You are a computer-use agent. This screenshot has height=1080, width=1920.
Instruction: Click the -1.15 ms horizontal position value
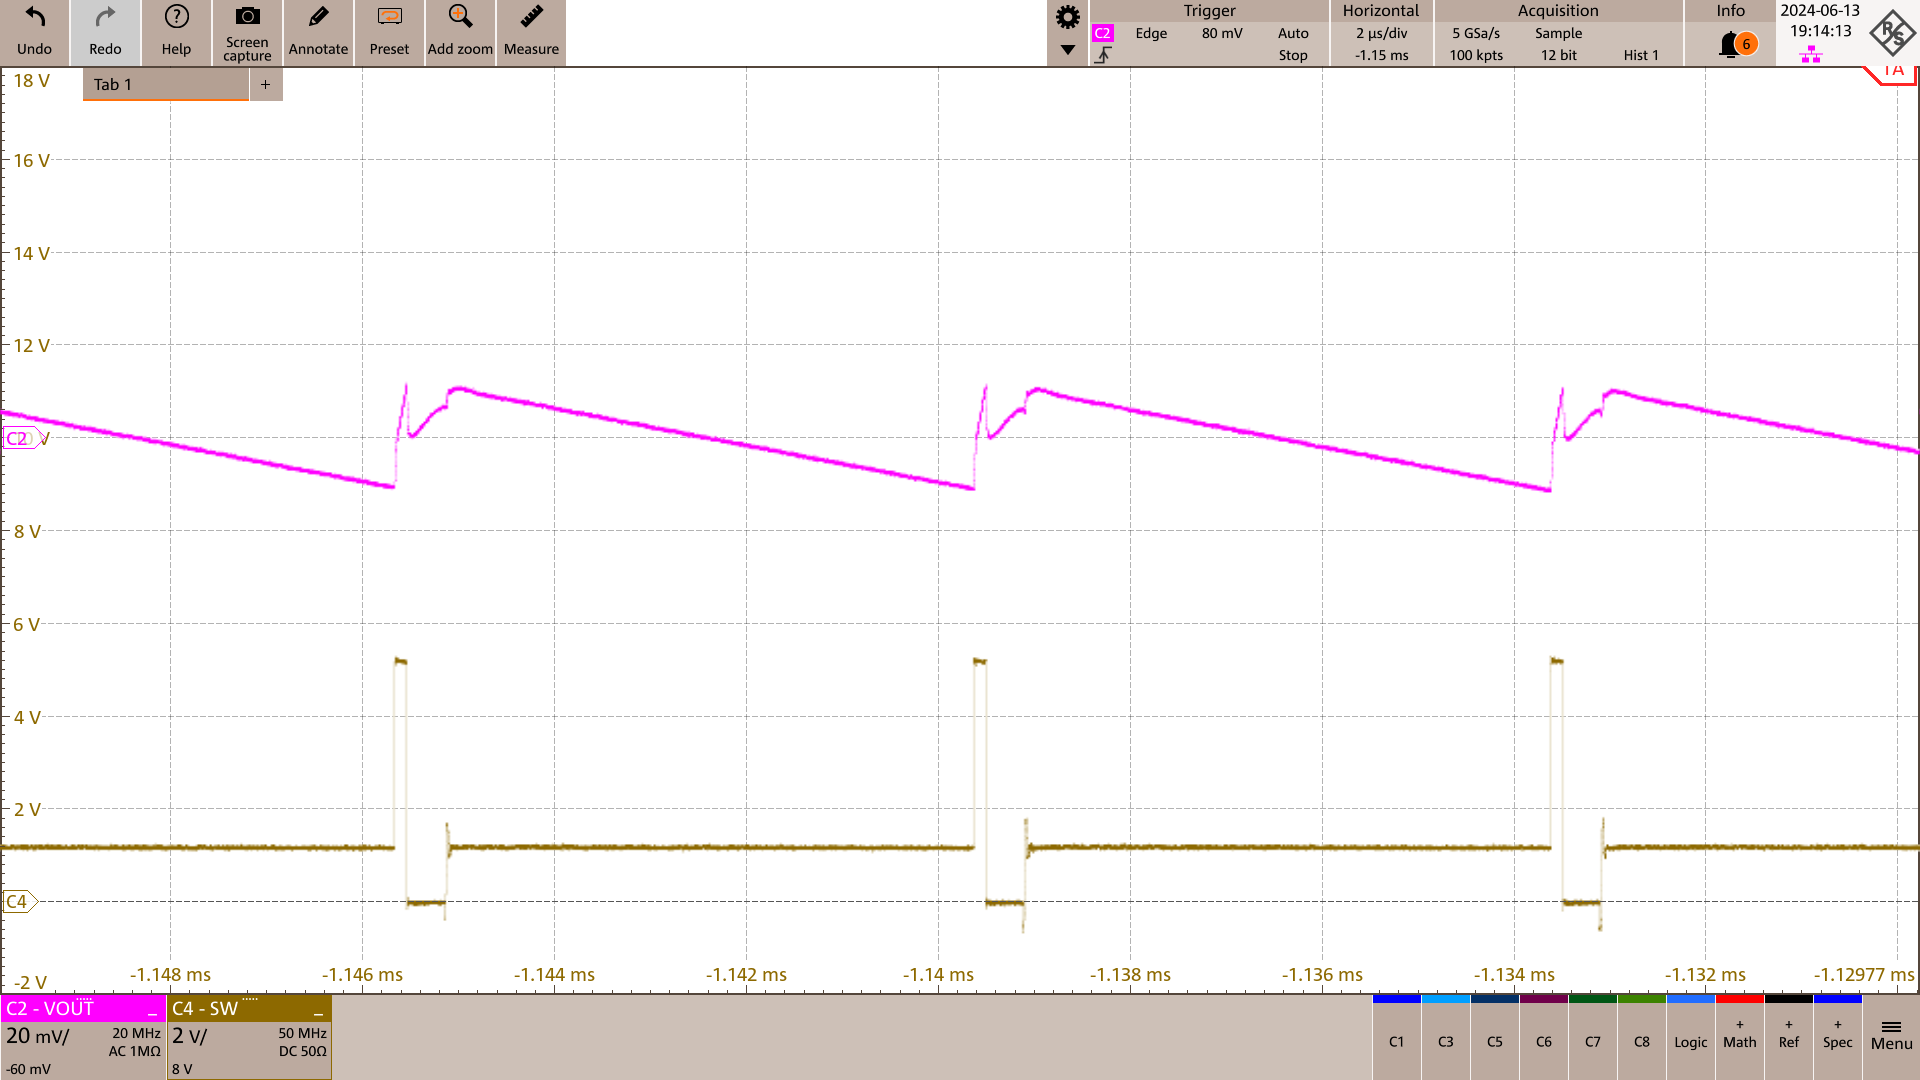click(1381, 55)
